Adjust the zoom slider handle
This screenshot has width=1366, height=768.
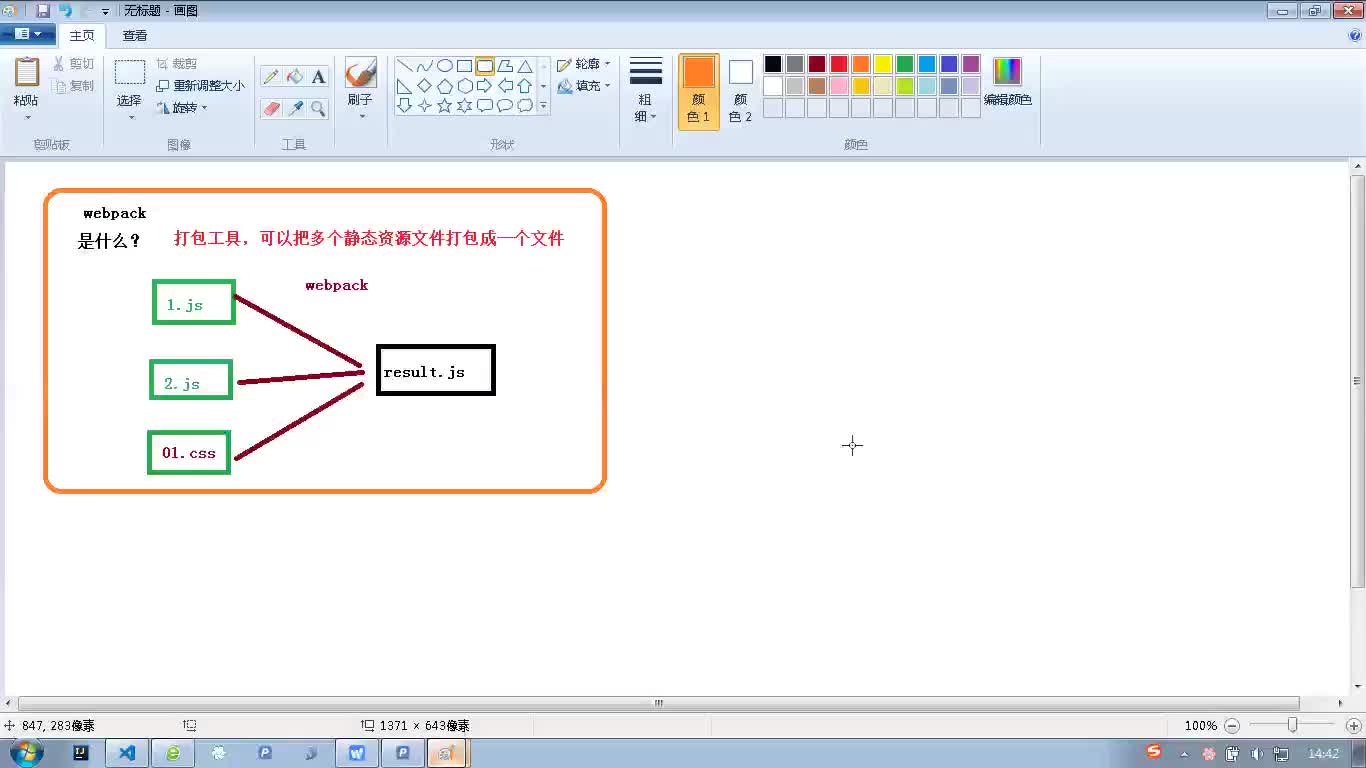click(1292, 725)
